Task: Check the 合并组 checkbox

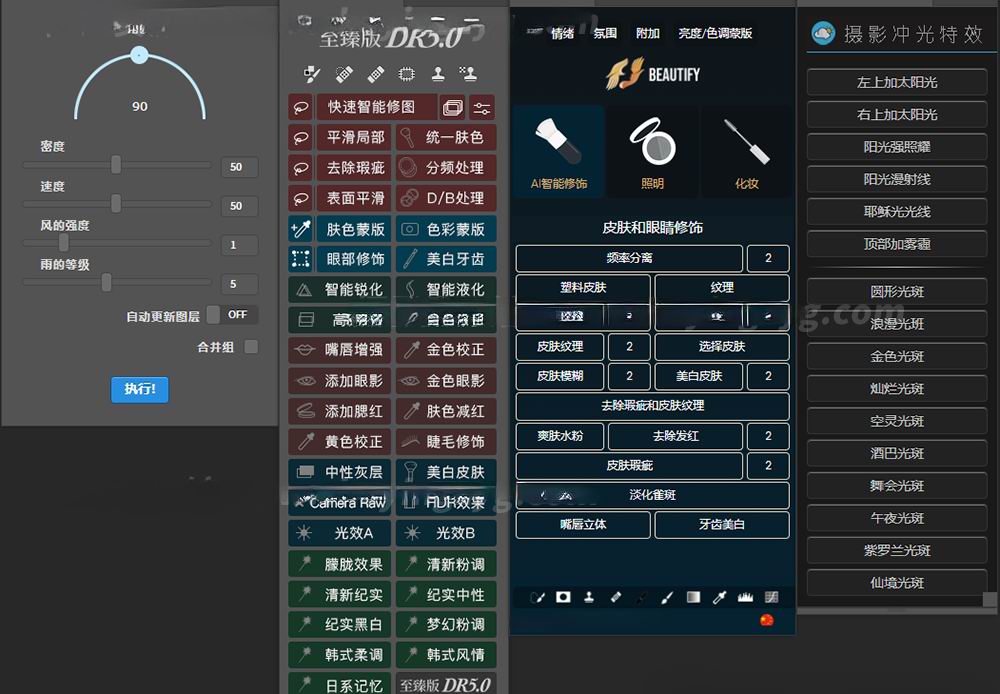Action: 251,346
